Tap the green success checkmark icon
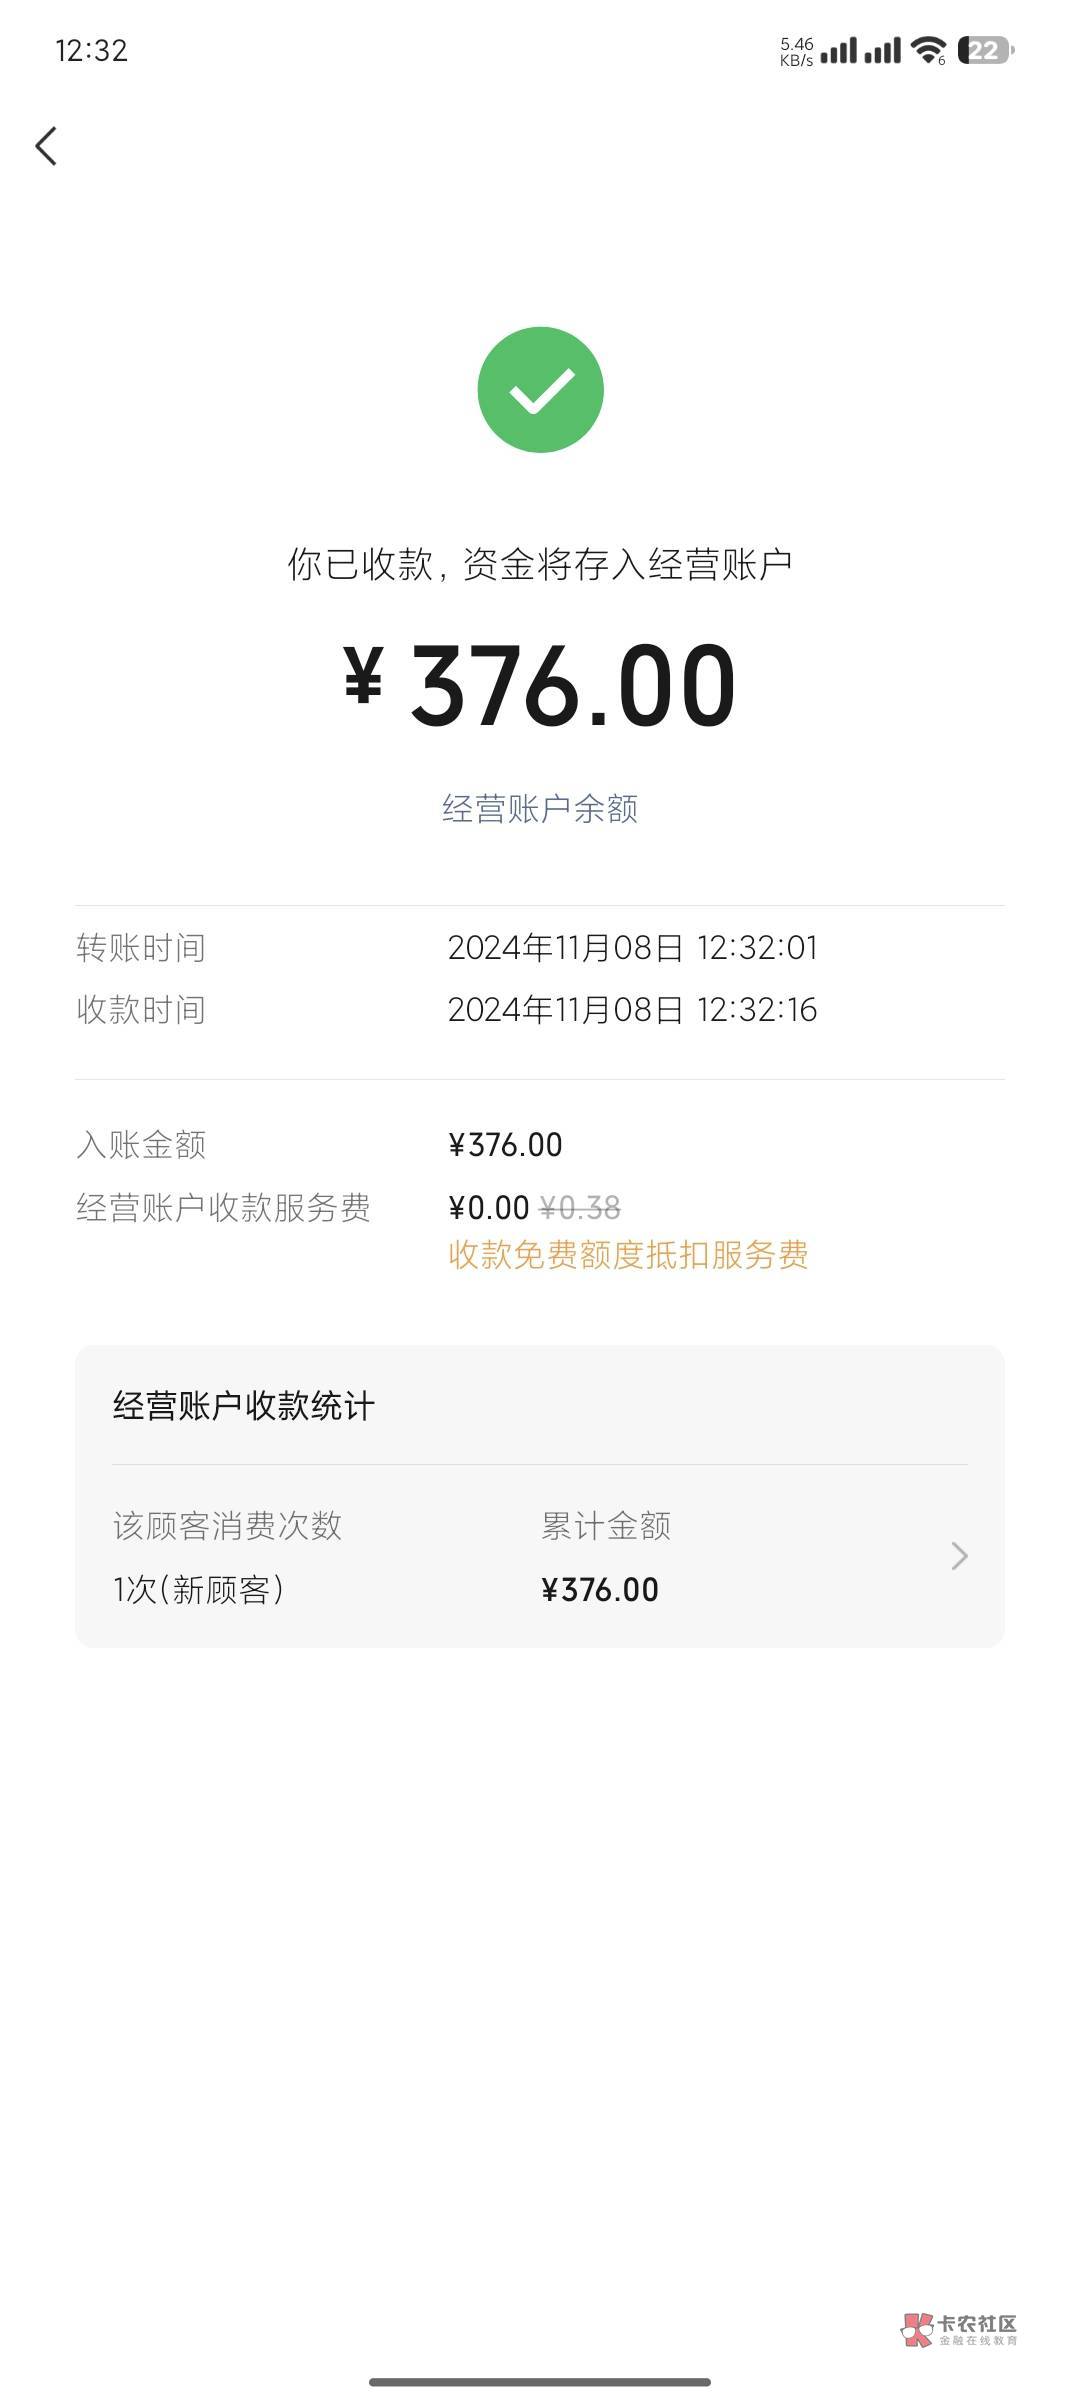Image resolution: width=1080 pixels, height=2400 pixels. pyautogui.click(x=540, y=390)
